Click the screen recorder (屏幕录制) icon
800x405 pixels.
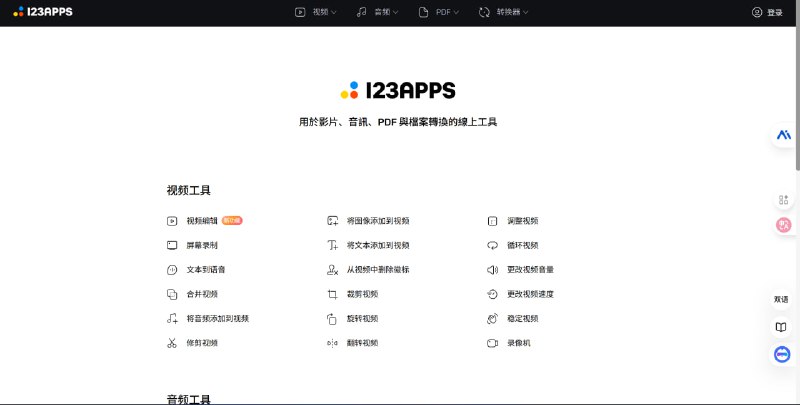172,245
